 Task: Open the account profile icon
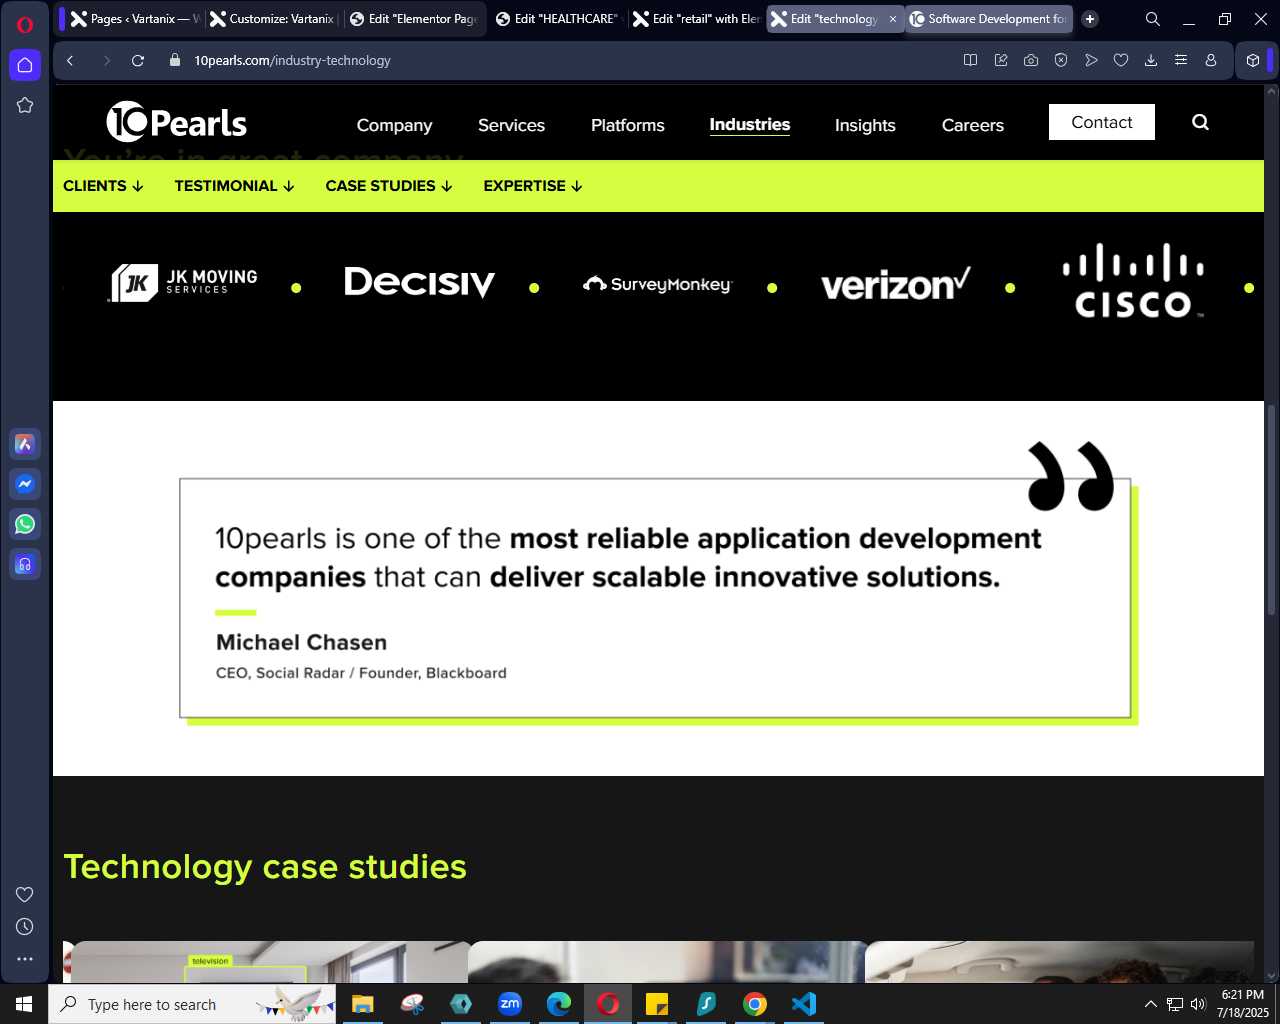1211,60
